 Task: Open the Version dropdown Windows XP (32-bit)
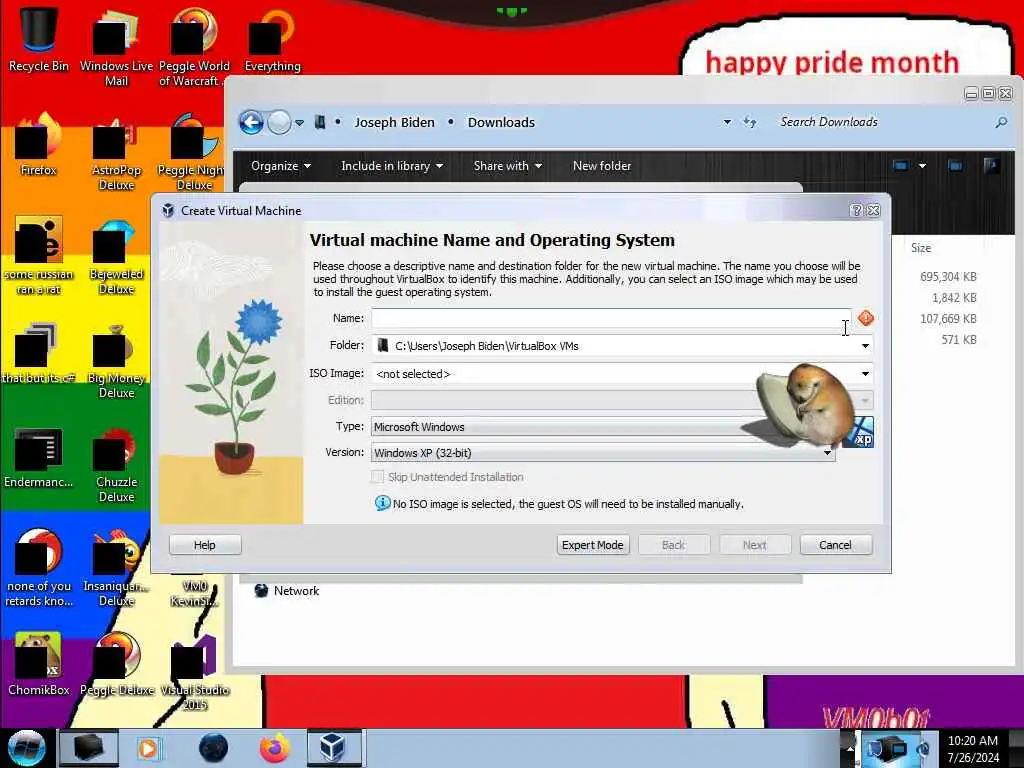[x=603, y=453]
